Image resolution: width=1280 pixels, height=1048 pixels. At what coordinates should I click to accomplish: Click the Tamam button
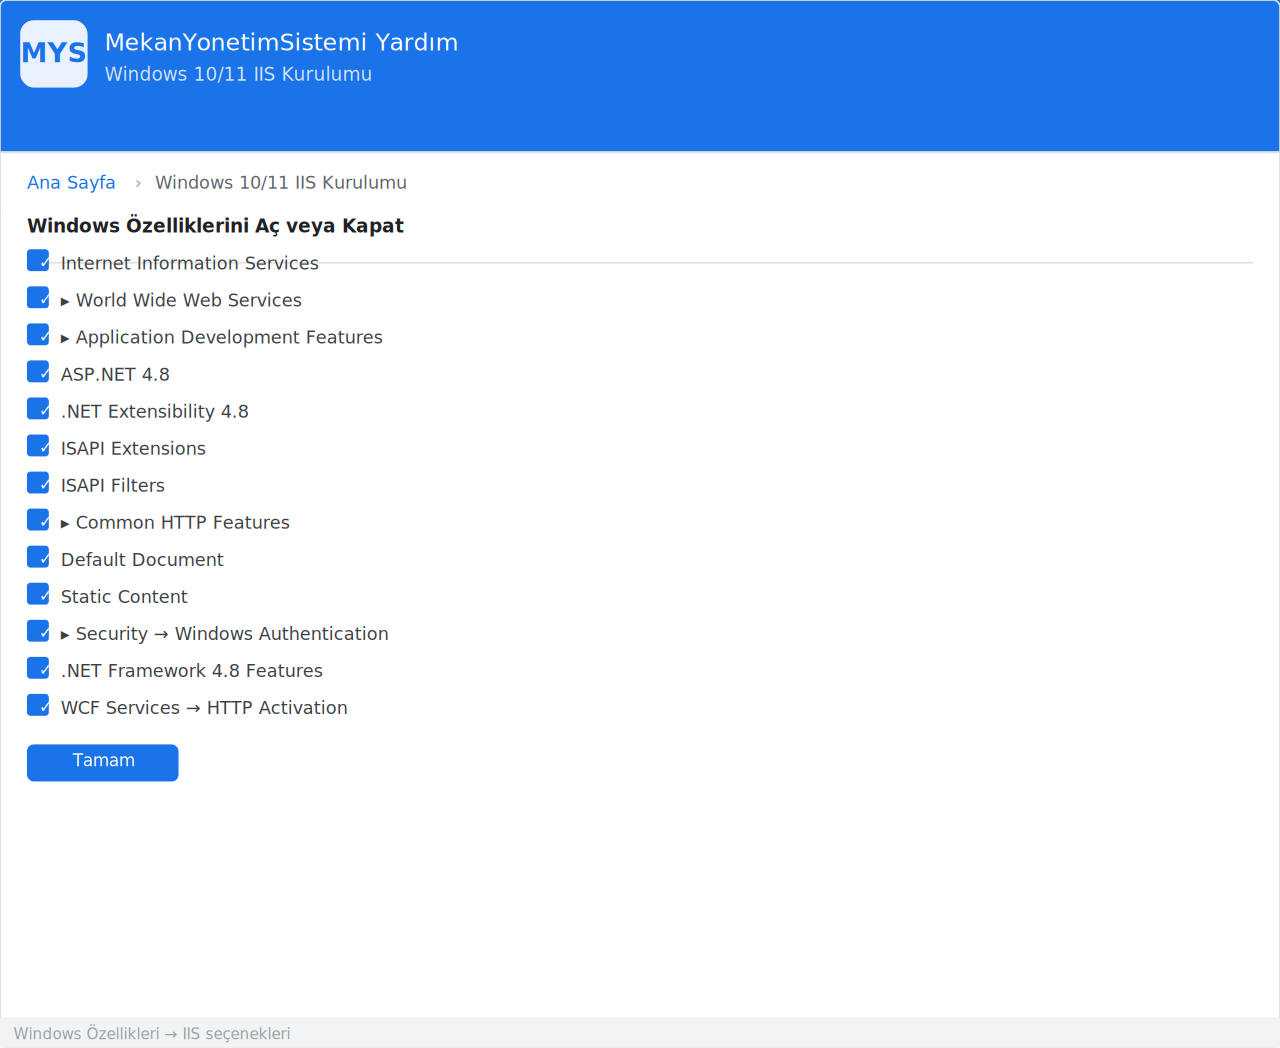click(x=103, y=762)
